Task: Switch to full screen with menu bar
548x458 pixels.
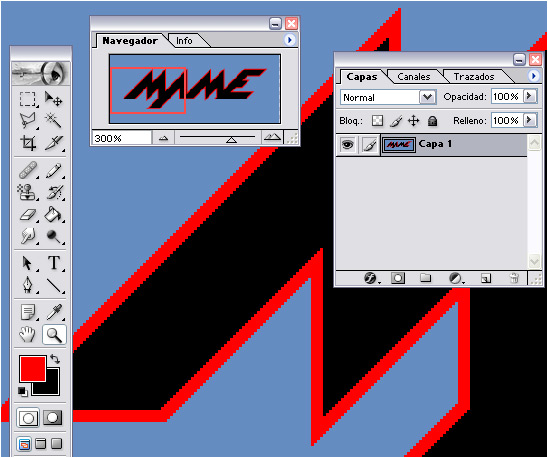Action: pos(41,444)
